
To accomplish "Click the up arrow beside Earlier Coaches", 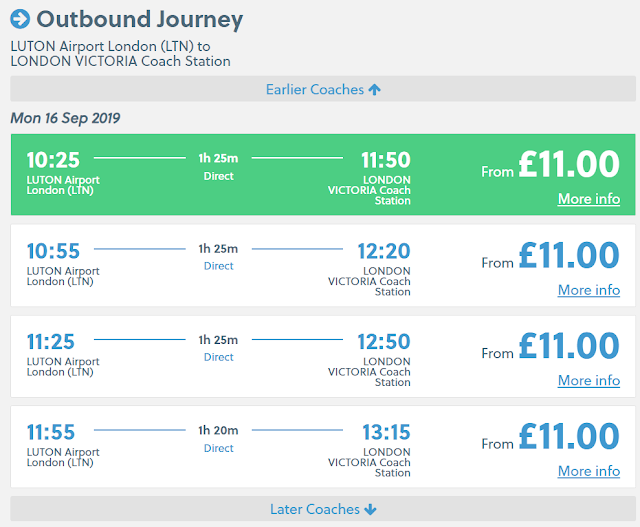I will click(x=375, y=89).
